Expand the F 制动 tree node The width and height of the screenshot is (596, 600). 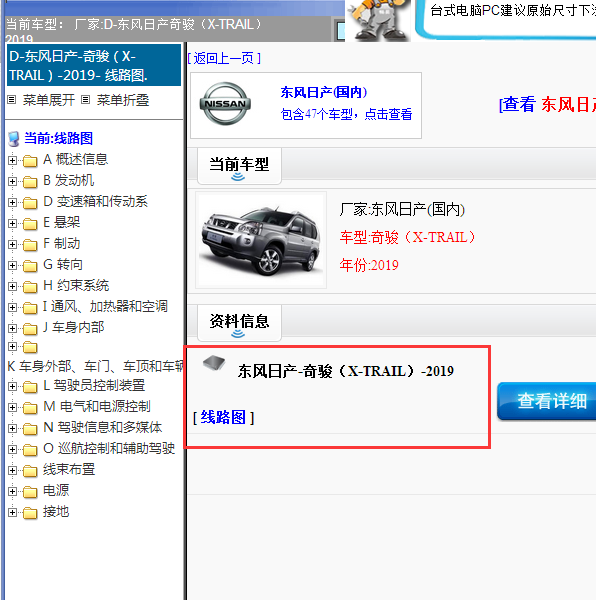click(12, 245)
